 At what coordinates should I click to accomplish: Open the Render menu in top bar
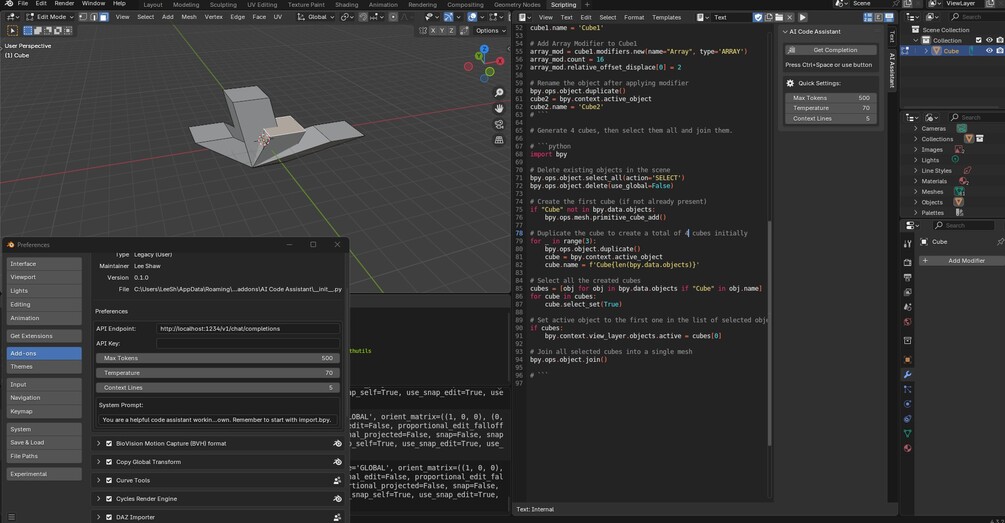[64, 4]
